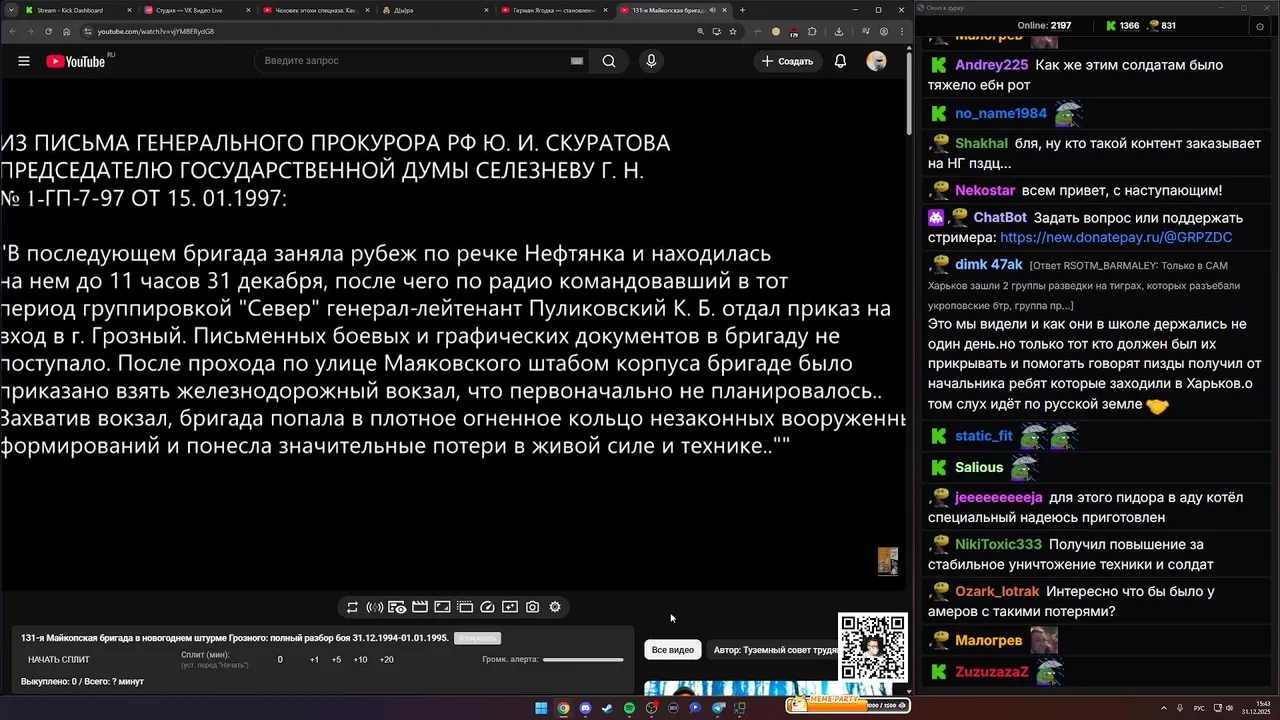Click NikiToxic333 username in chat
This screenshot has width=1280, height=720.
pos(998,544)
